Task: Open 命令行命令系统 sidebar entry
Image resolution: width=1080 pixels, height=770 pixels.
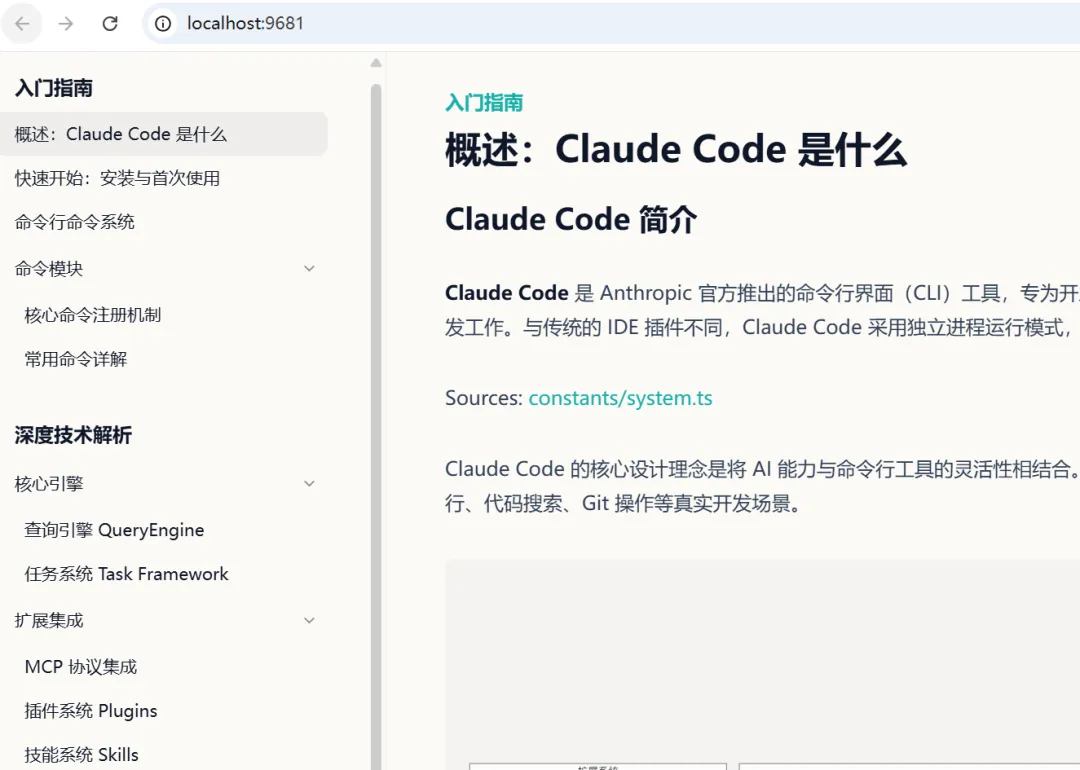Action: [x=74, y=222]
